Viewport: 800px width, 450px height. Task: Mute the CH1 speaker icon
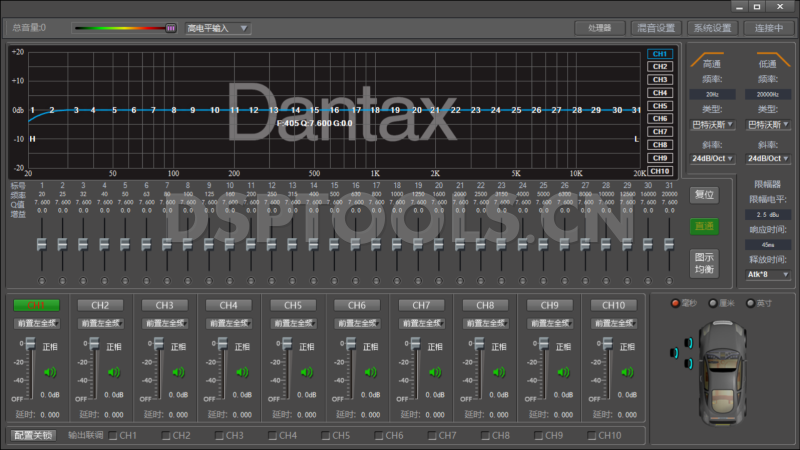tap(49, 372)
